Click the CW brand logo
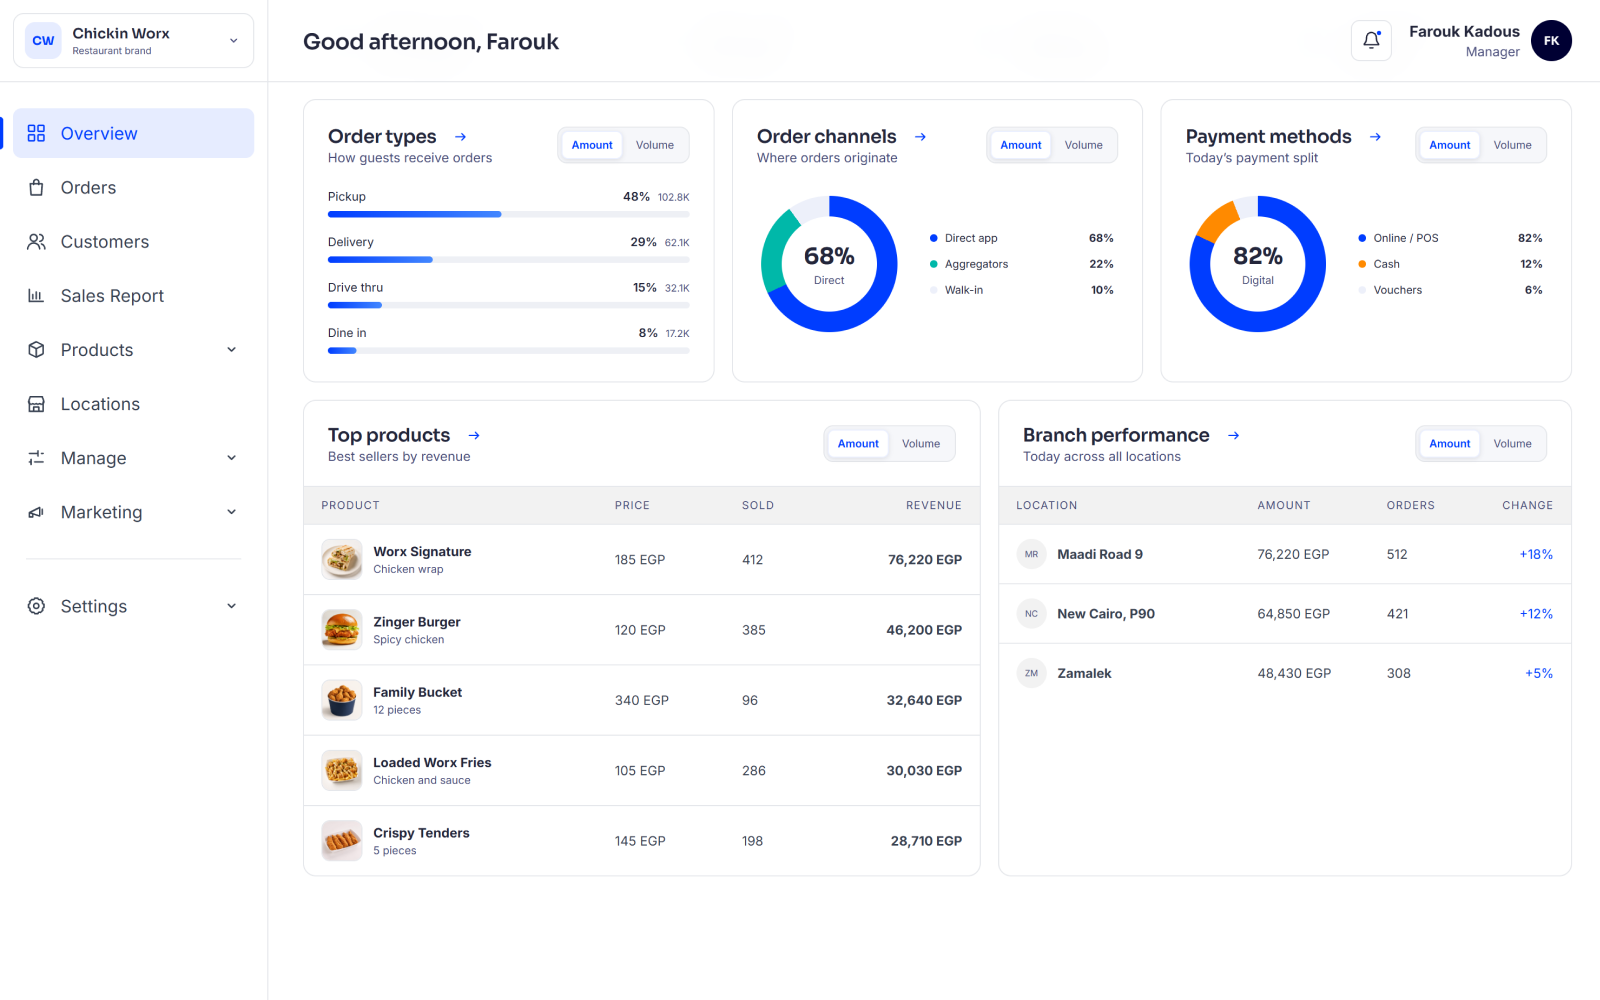This screenshot has width=1600, height=1000. (x=43, y=41)
